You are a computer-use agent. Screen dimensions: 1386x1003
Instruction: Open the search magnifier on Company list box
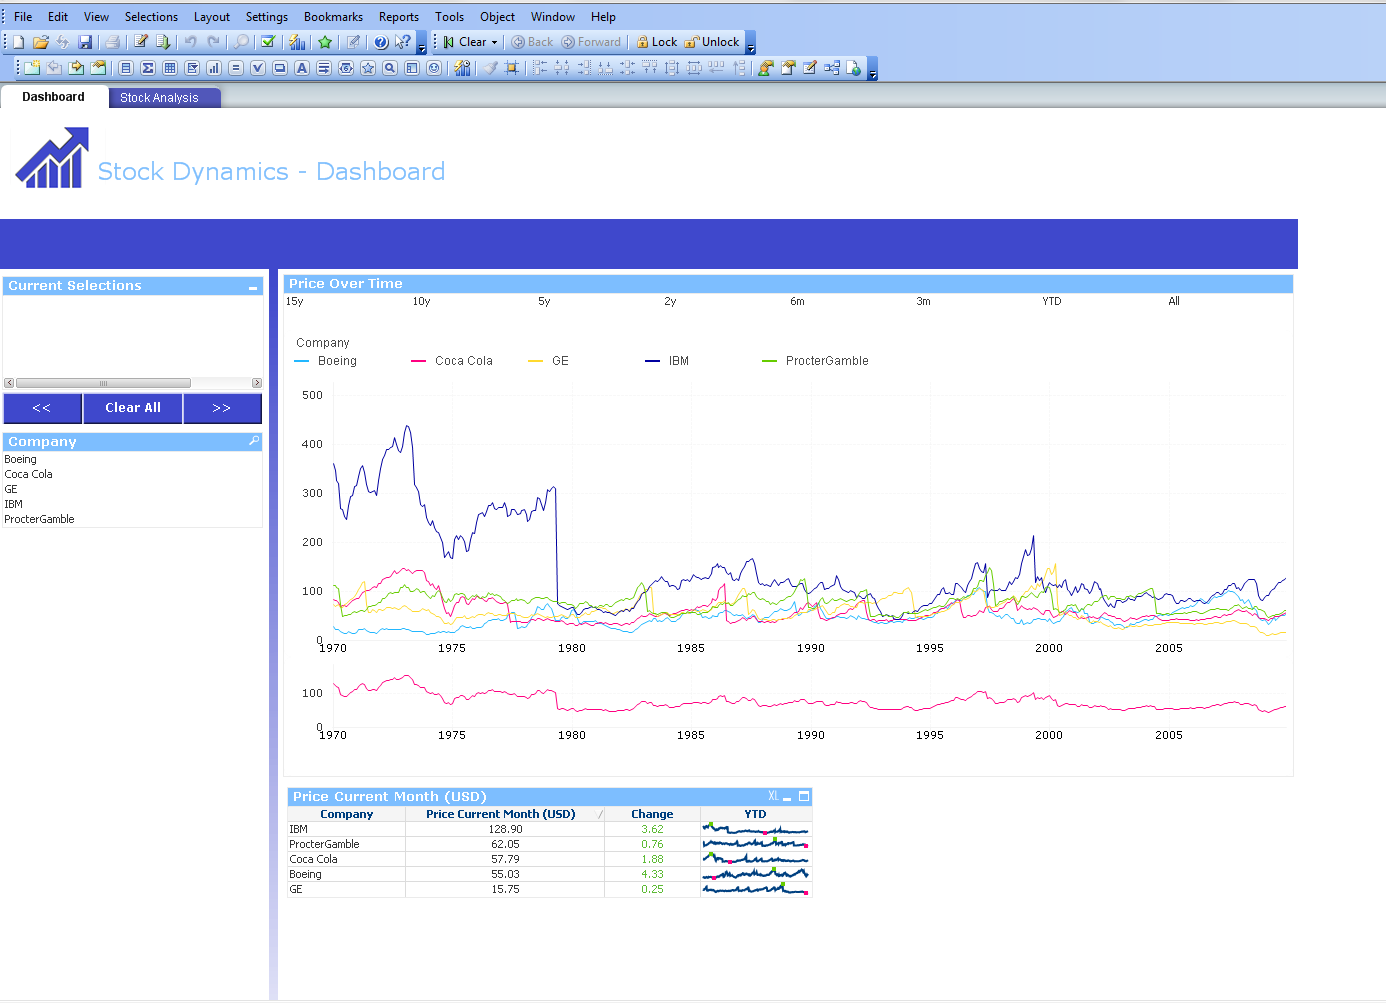(x=254, y=441)
